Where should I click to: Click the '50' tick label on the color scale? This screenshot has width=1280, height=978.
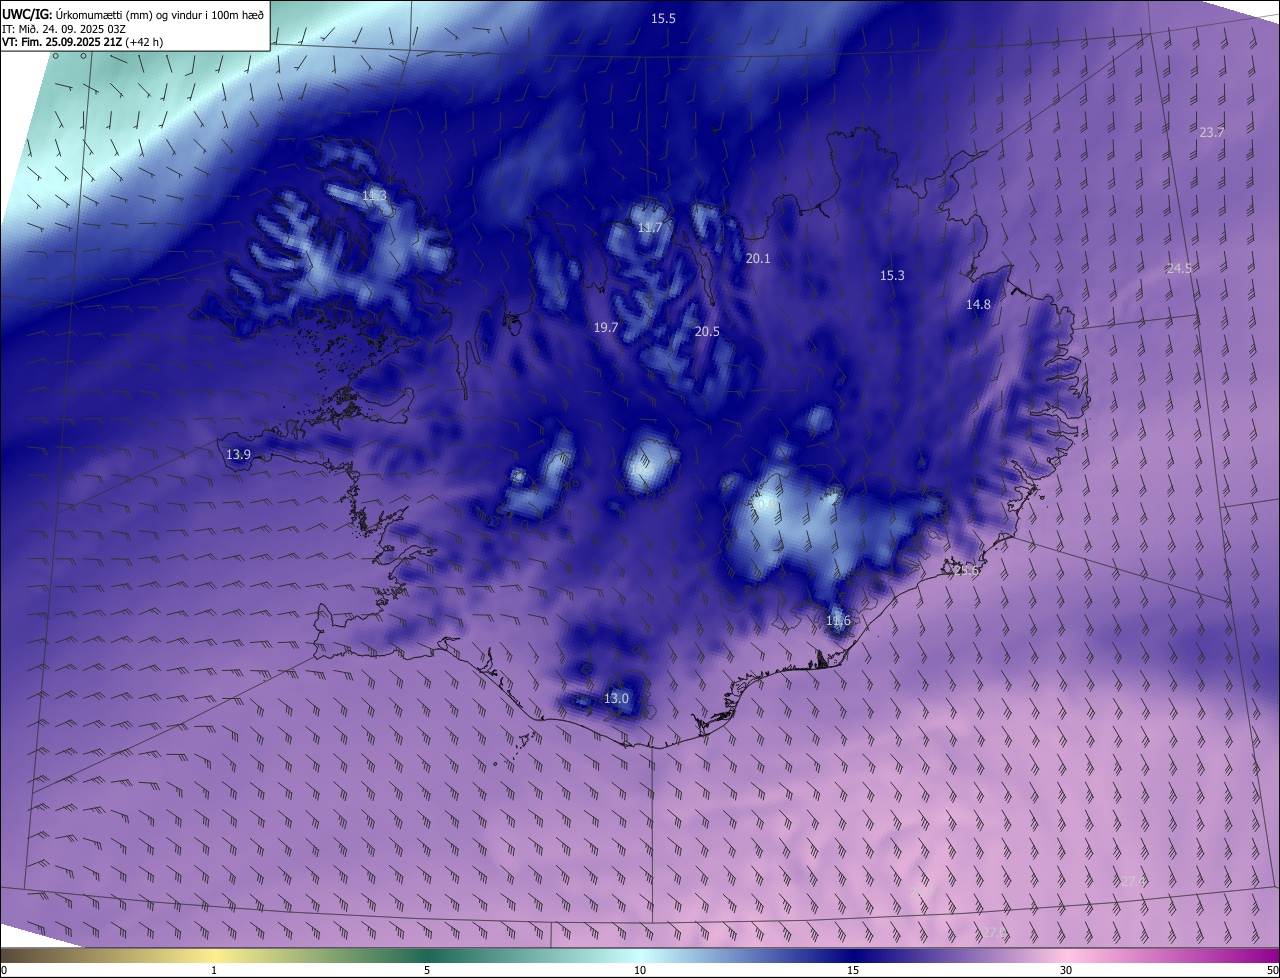1272,970
